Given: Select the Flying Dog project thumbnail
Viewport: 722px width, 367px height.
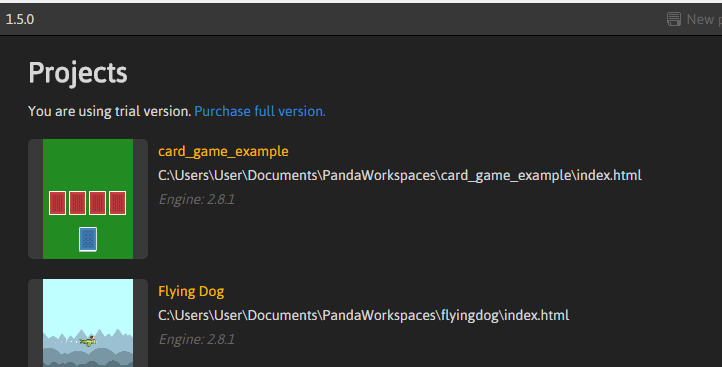Looking at the screenshot, I should (x=88, y=323).
